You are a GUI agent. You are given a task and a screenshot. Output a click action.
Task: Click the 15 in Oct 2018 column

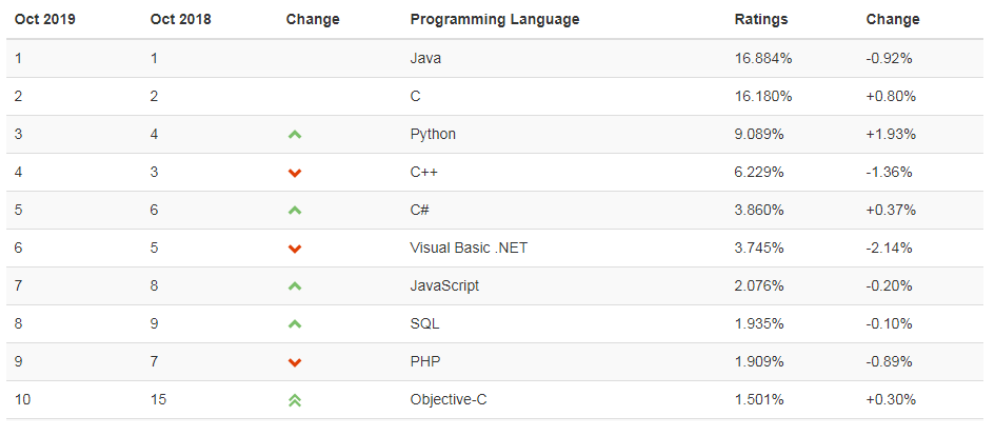tap(158, 400)
